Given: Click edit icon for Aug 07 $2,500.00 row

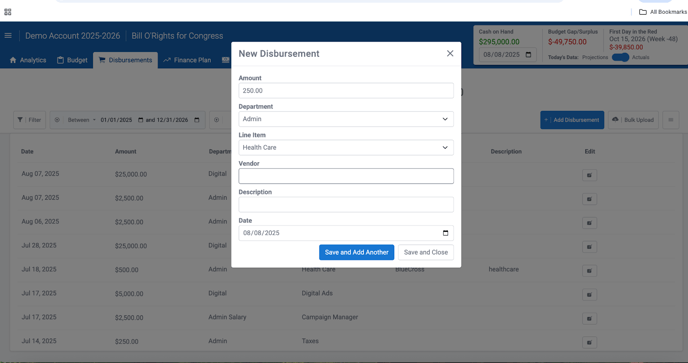Looking at the screenshot, I should pyautogui.click(x=589, y=199).
